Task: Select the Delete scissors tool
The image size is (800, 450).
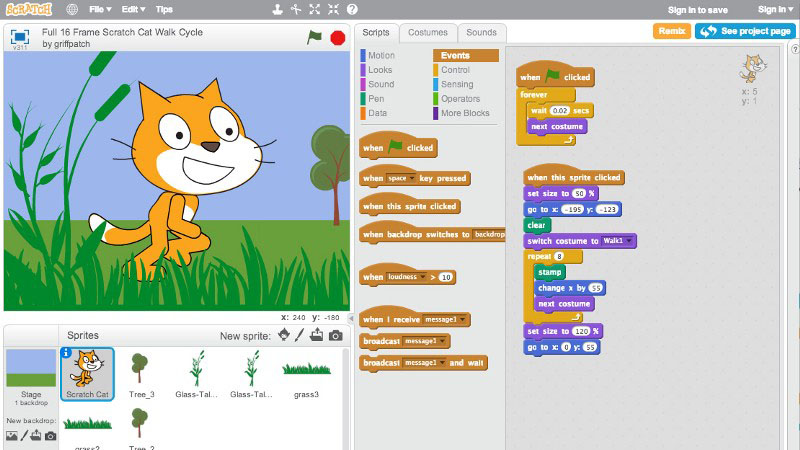Action: coord(296,9)
